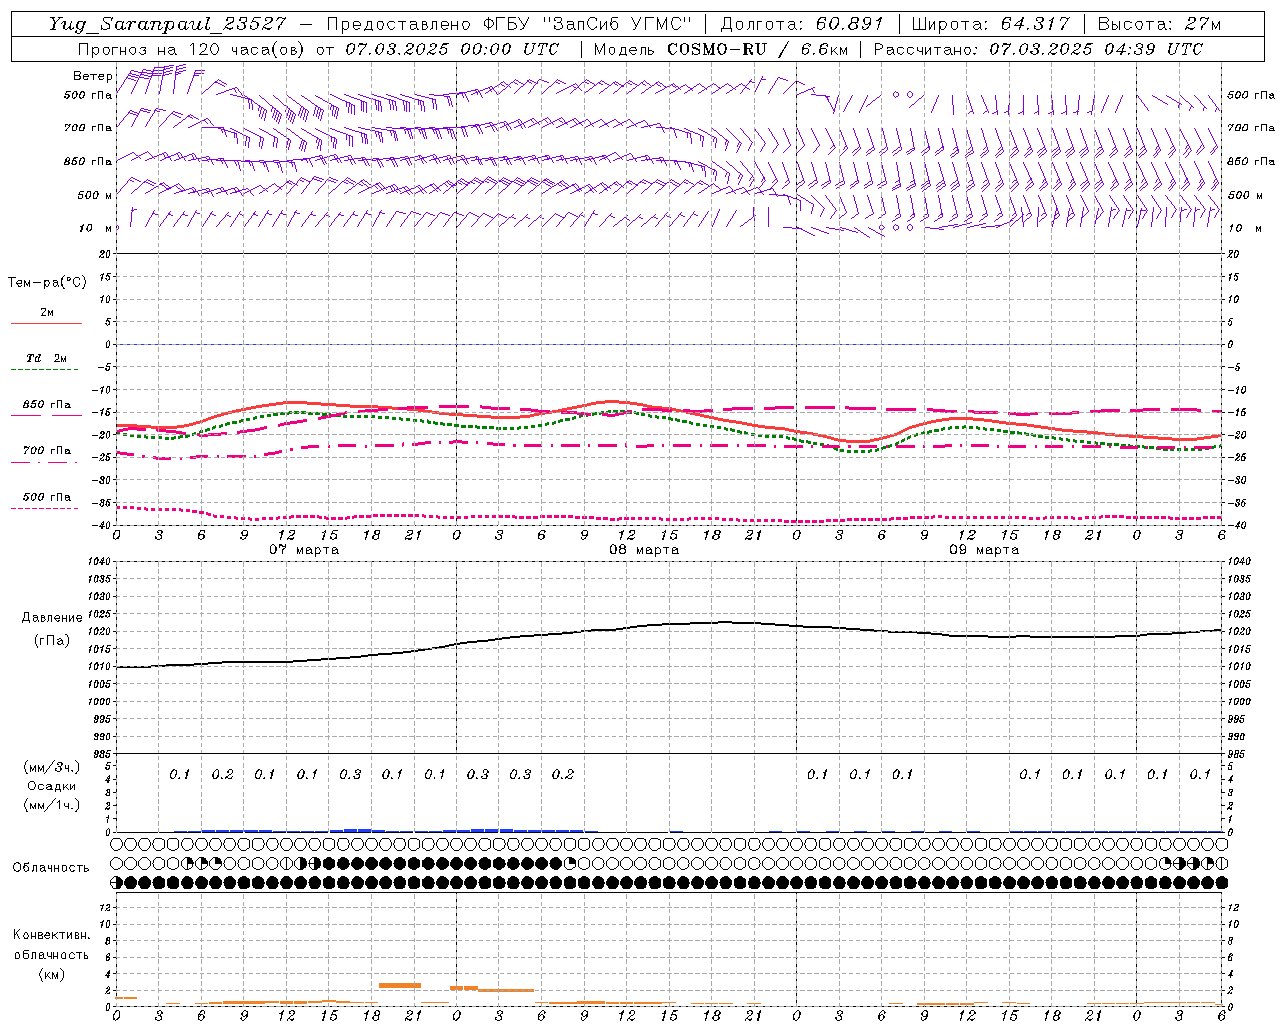Click the (гПа) unit label under Давление
The height and width of the screenshot is (1024, 1280).
(x=52, y=640)
